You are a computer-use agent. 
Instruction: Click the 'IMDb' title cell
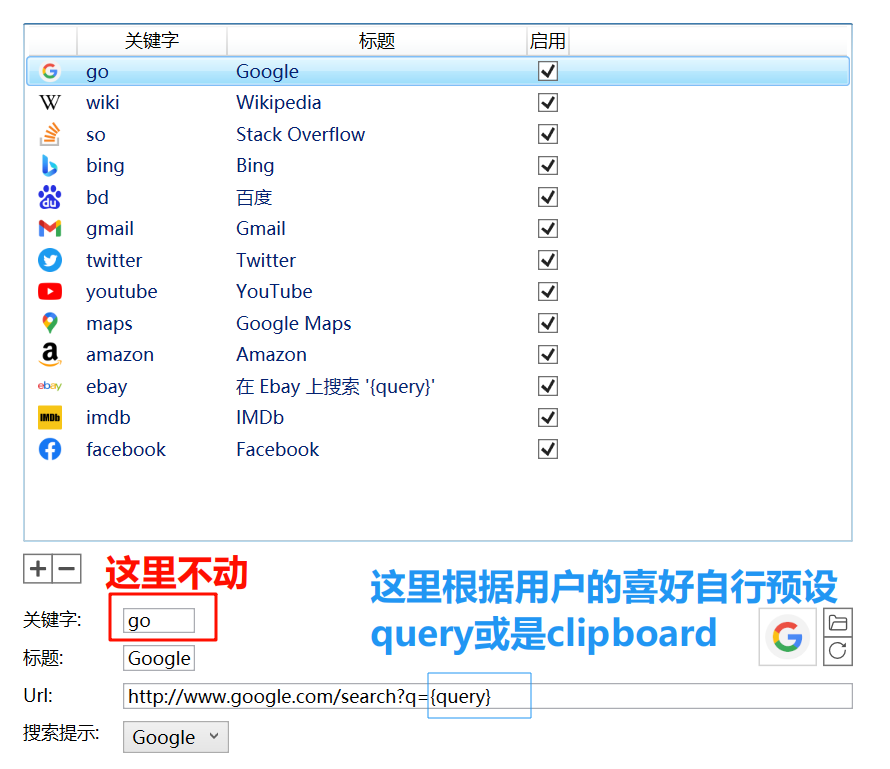[x=260, y=418]
